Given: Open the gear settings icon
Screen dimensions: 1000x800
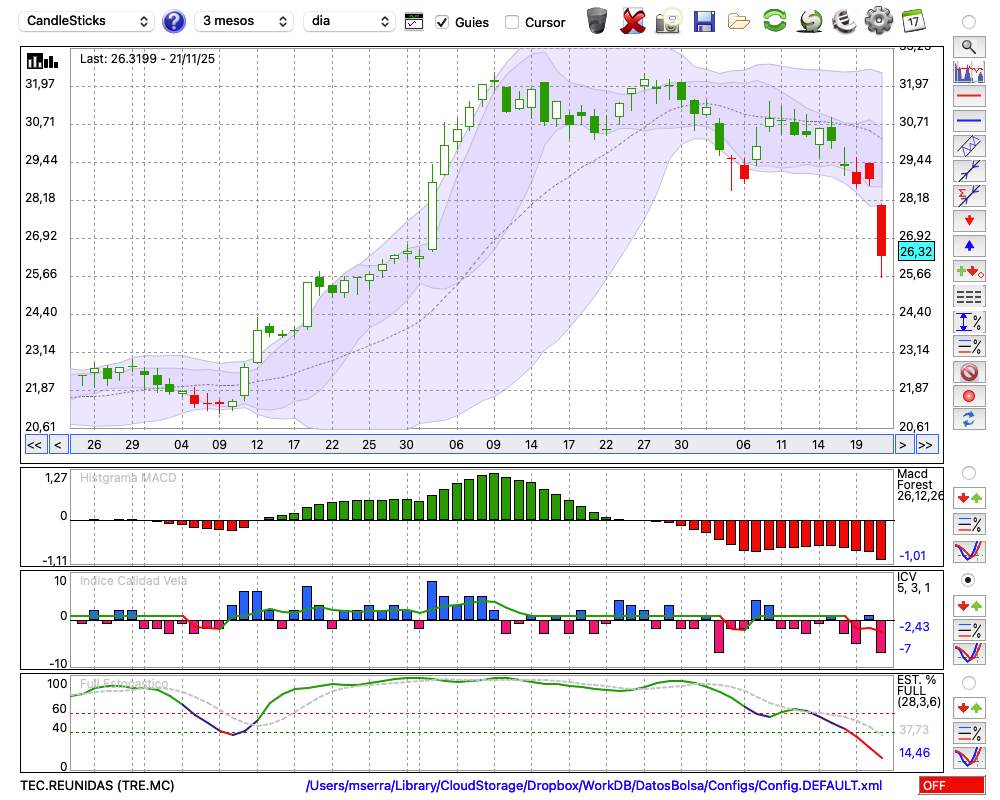Looking at the screenshot, I should tap(878, 21).
